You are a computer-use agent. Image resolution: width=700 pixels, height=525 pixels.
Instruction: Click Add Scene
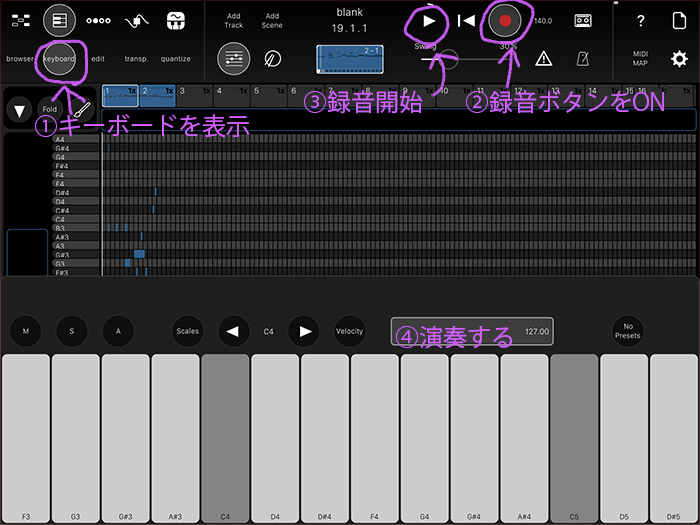point(272,21)
